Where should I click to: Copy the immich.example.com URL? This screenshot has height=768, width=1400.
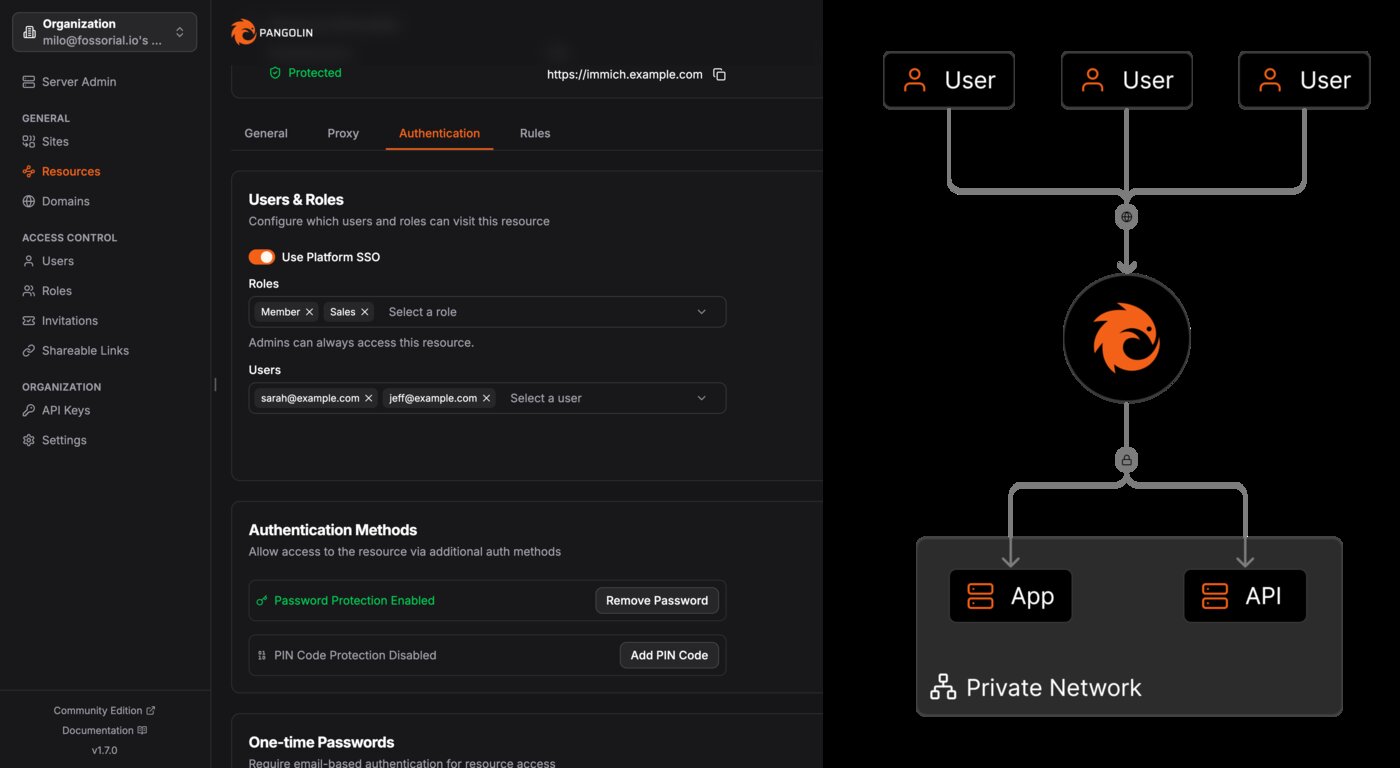point(719,74)
